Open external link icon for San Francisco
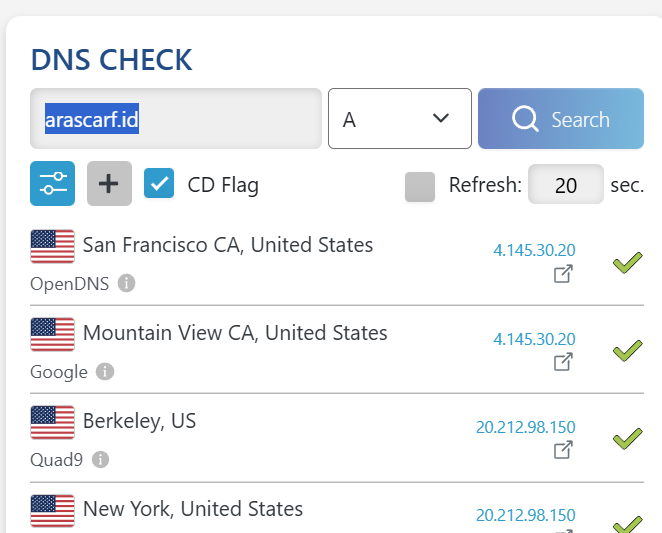The height and width of the screenshot is (533, 662). click(x=564, y=274)
